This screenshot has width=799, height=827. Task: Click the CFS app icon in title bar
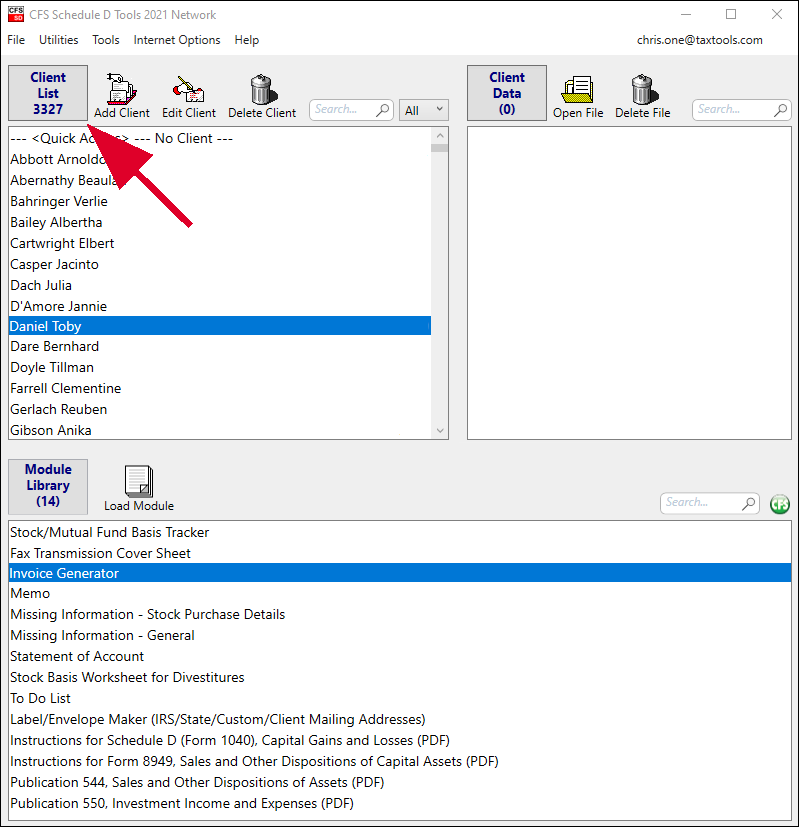click(x=16, y=14)
